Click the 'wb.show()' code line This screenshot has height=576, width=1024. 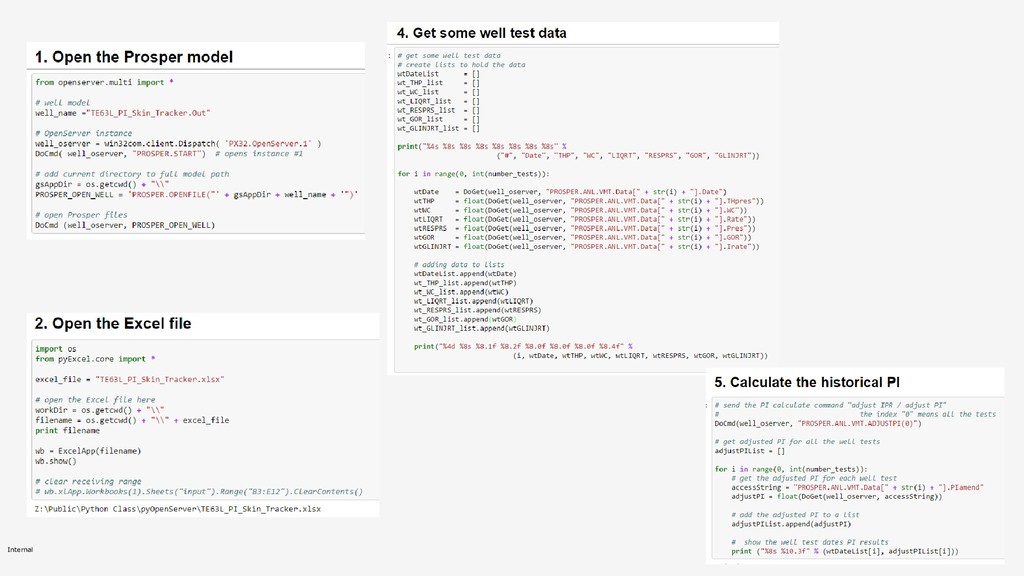coord(56,461)
